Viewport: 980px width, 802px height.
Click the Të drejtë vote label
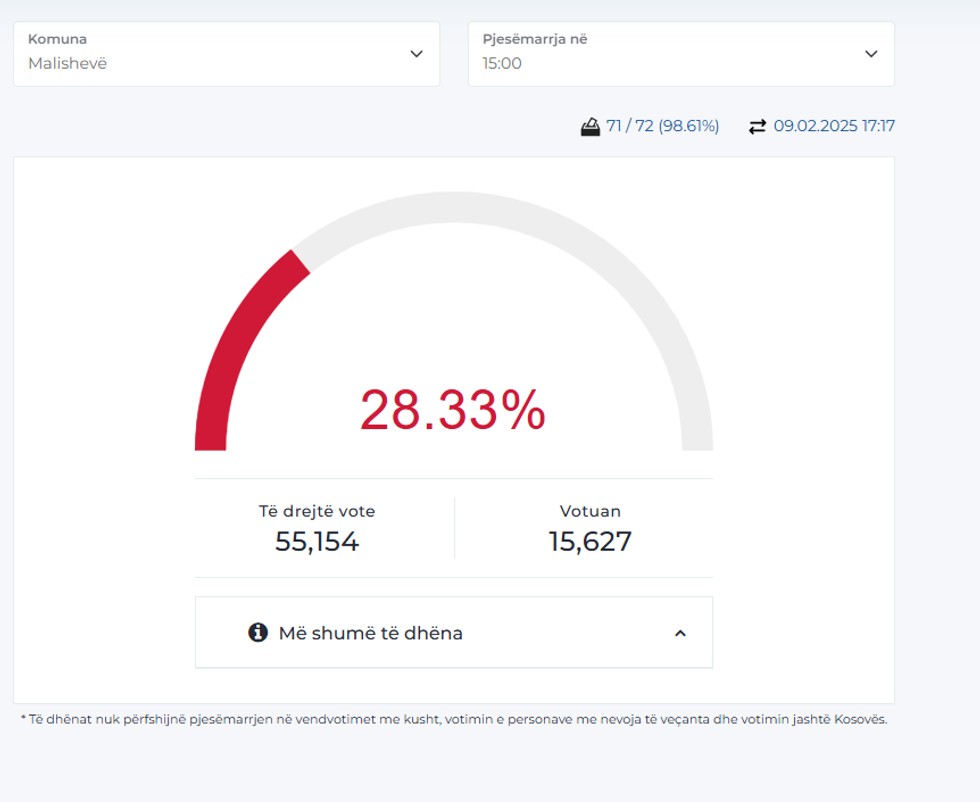pos(317,511)
